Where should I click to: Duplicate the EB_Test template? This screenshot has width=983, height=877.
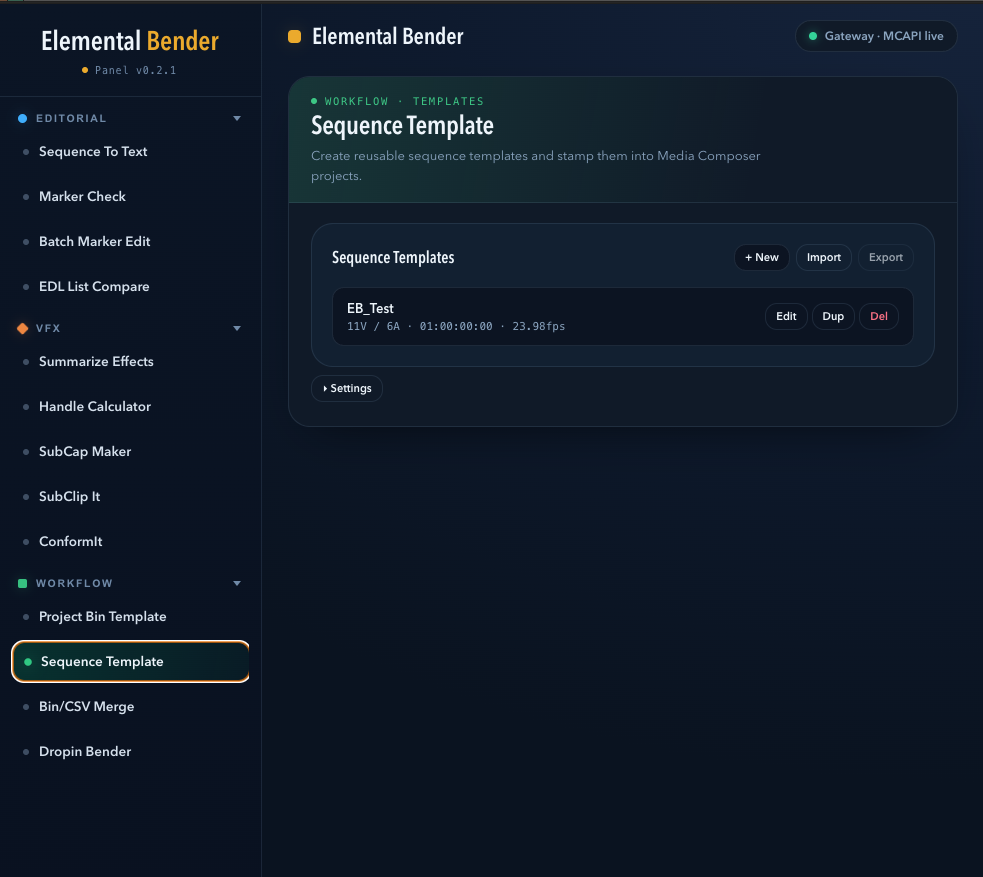coord(833,317)
